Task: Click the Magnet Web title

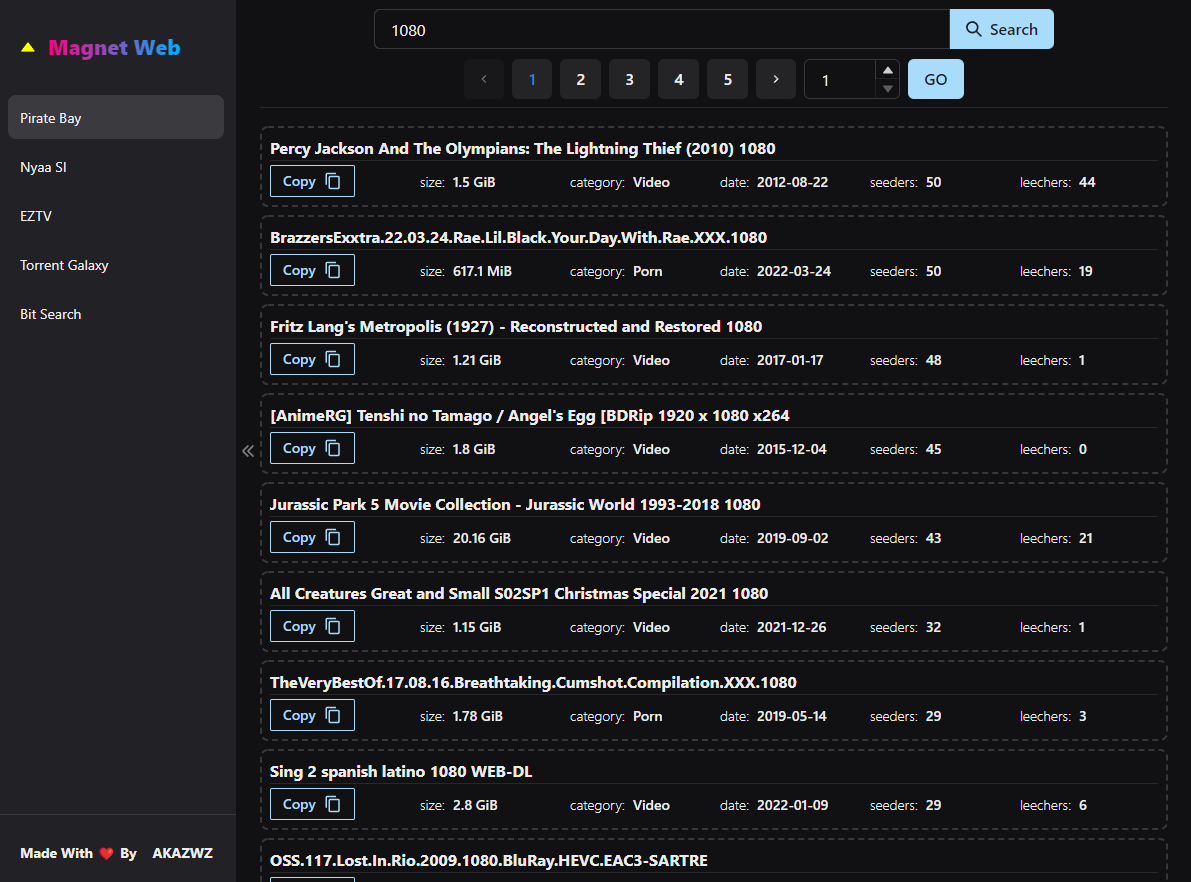Action: [x=114, y=48]
